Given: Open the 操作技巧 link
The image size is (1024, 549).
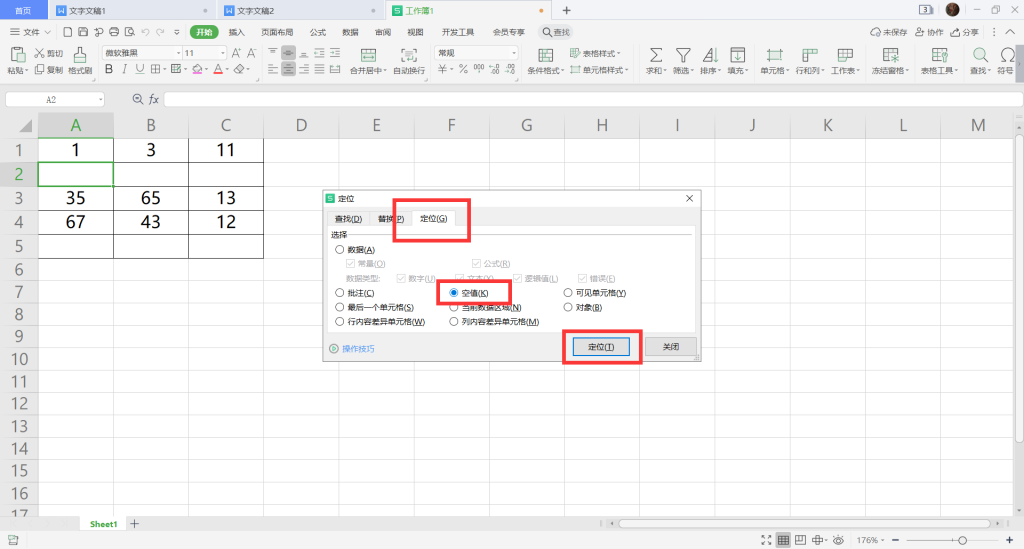Looking at the screenshot, I should click(x=359, y=349).
